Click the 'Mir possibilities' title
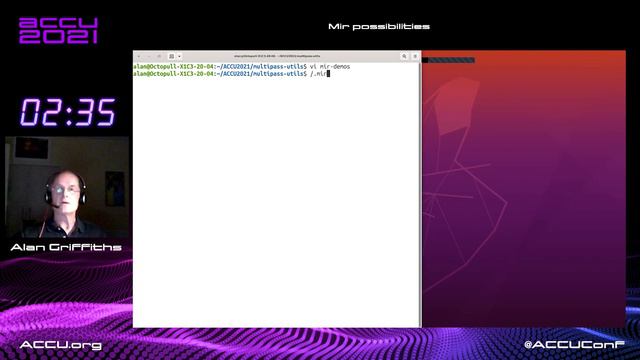 point(379,27)
